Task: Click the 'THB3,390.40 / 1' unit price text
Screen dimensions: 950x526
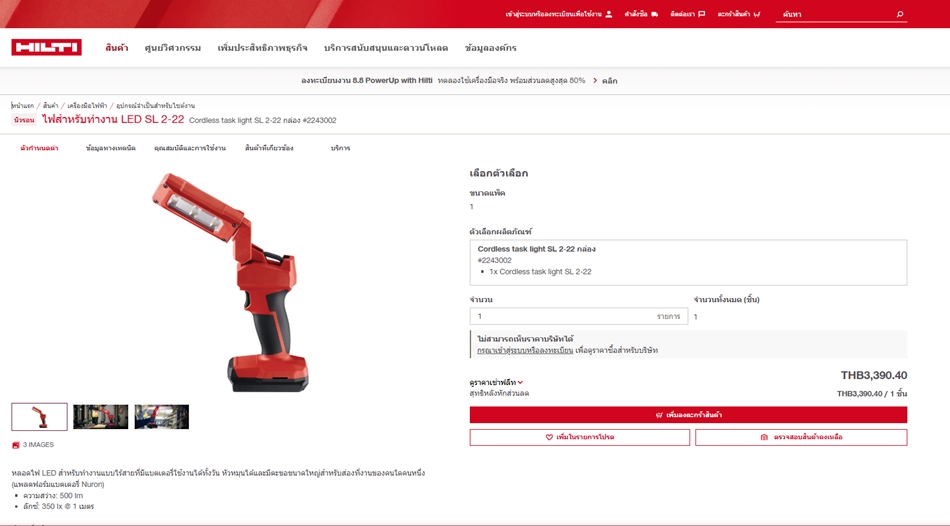Action: pos(872,394)
